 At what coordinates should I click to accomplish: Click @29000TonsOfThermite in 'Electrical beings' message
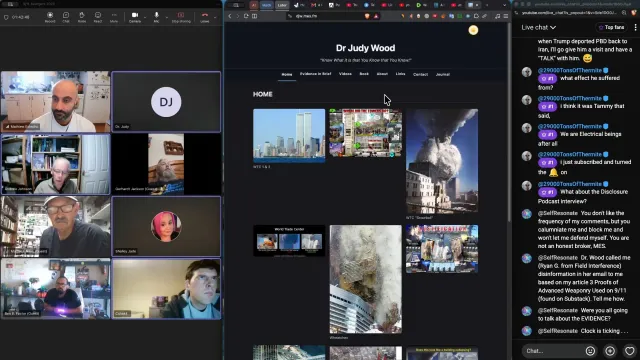point(570,127)
